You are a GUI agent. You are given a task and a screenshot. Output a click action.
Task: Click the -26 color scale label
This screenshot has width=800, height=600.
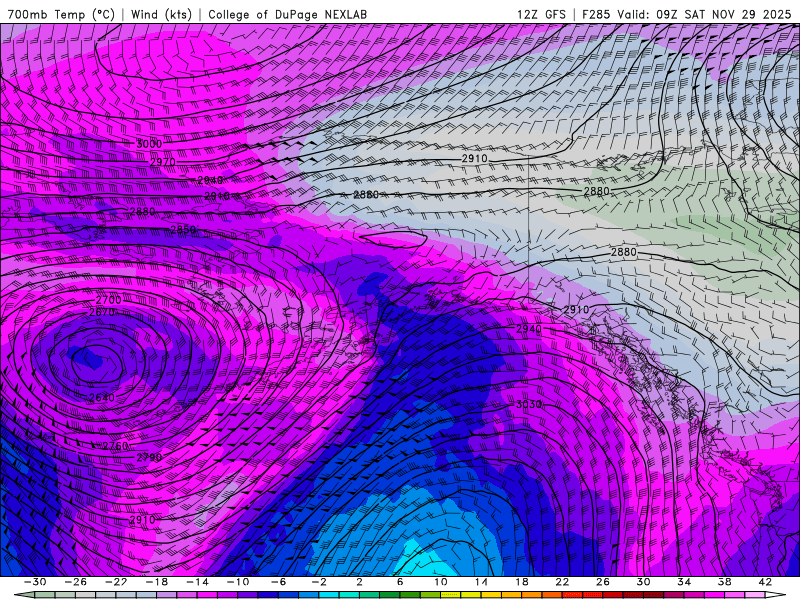pos(75,582)
